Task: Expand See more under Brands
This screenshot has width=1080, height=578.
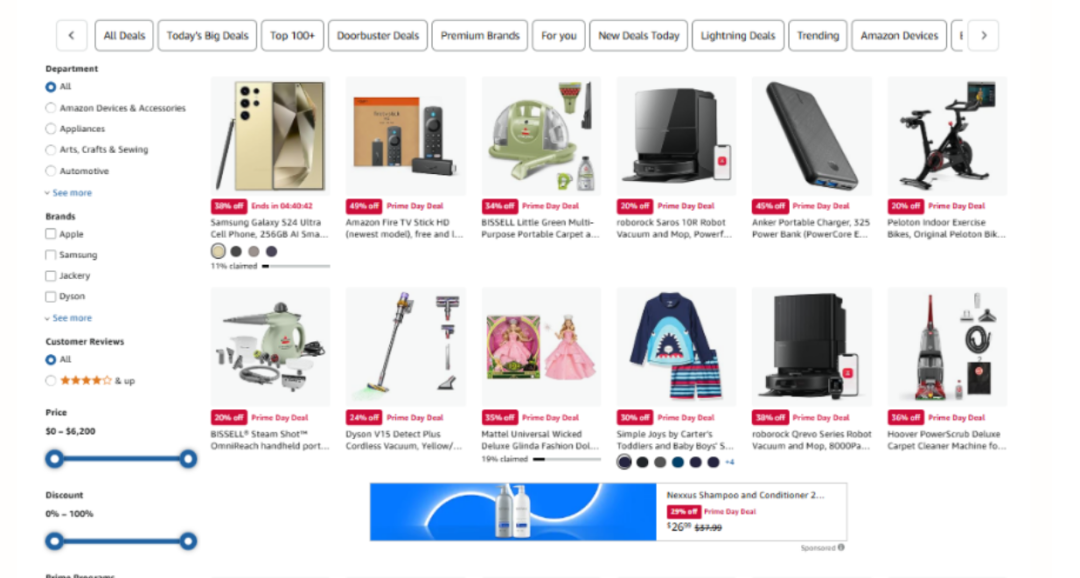Action: (x=68, y=318)
